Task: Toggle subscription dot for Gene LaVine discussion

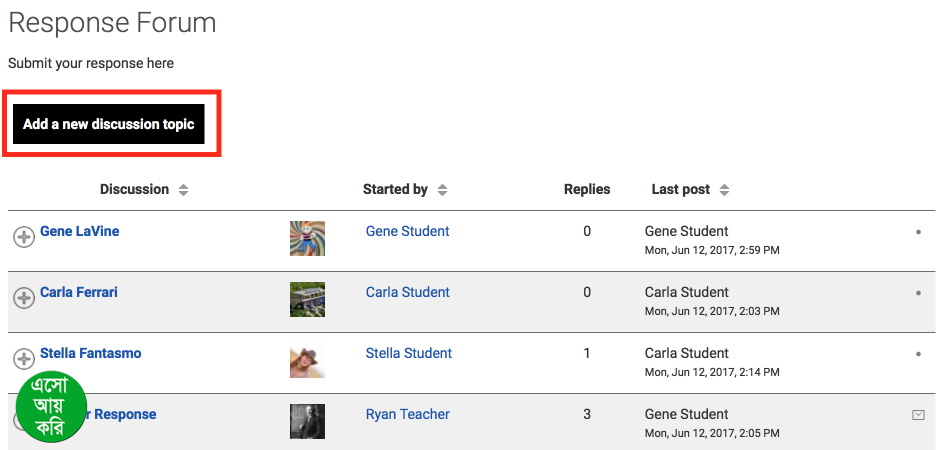Action: pyautogui.click(x=918, y=232)
